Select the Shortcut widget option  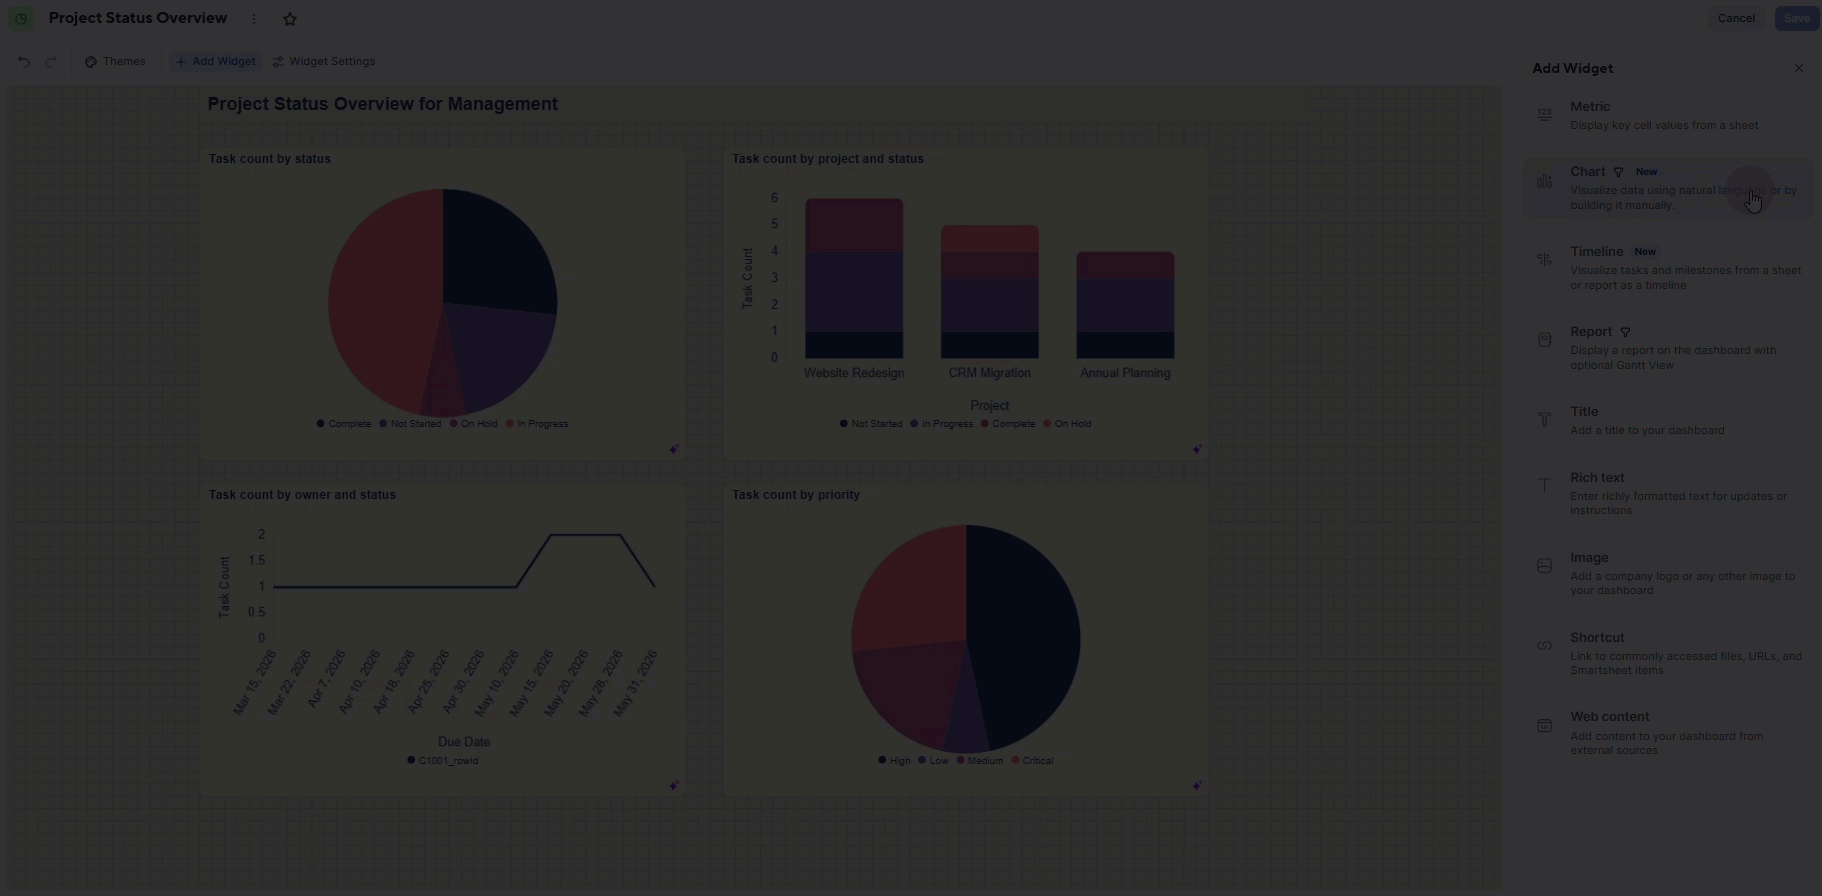pos(1668,653)
